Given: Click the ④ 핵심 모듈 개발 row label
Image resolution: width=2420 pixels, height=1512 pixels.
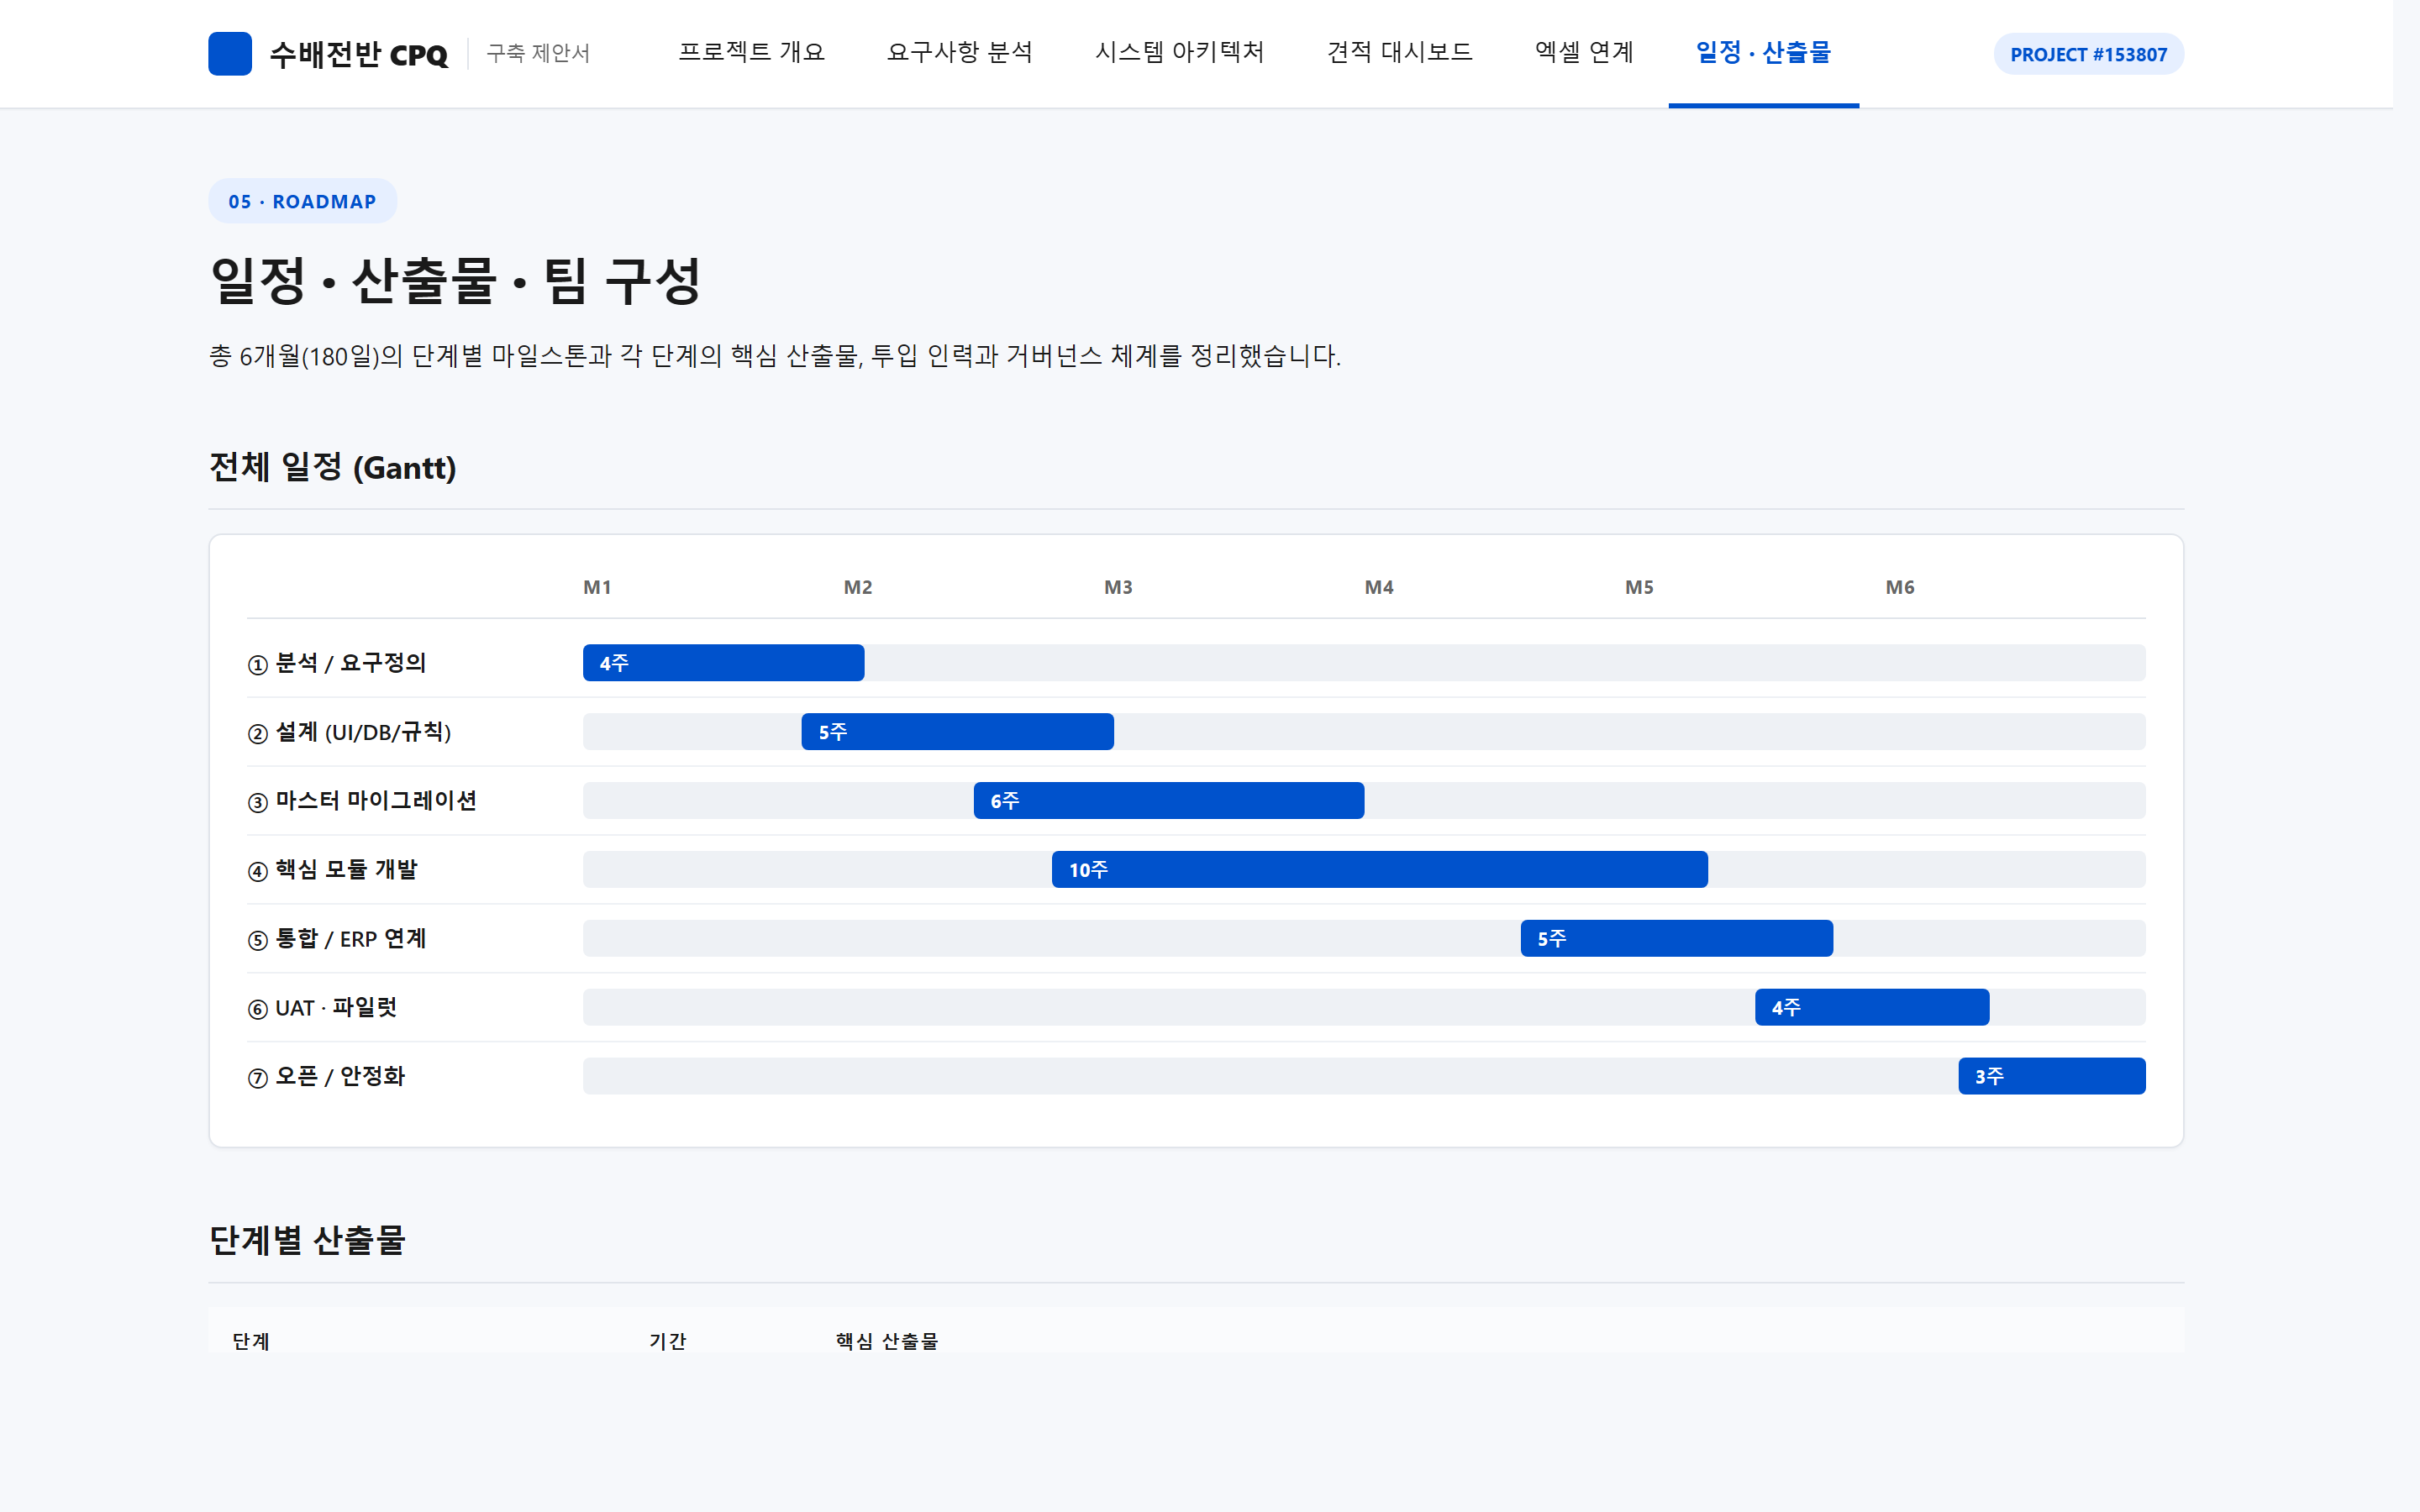Looking at the screenshot, I should click(x=332, y=870).
